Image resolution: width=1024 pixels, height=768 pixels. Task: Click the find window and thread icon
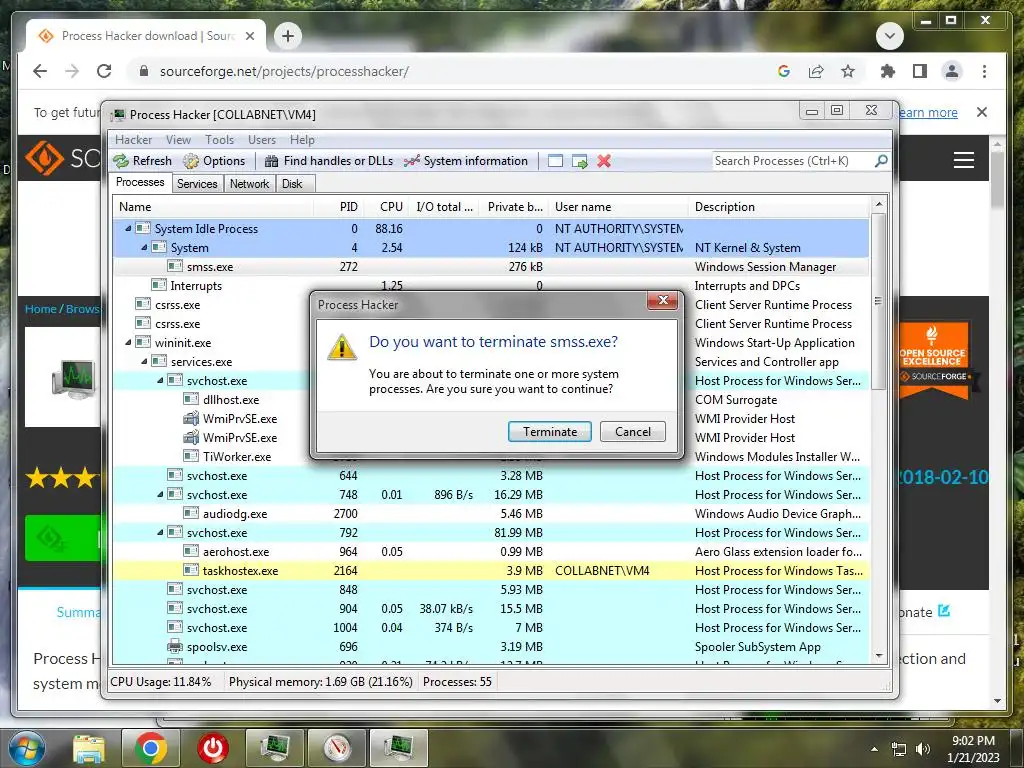coord(579,161)
